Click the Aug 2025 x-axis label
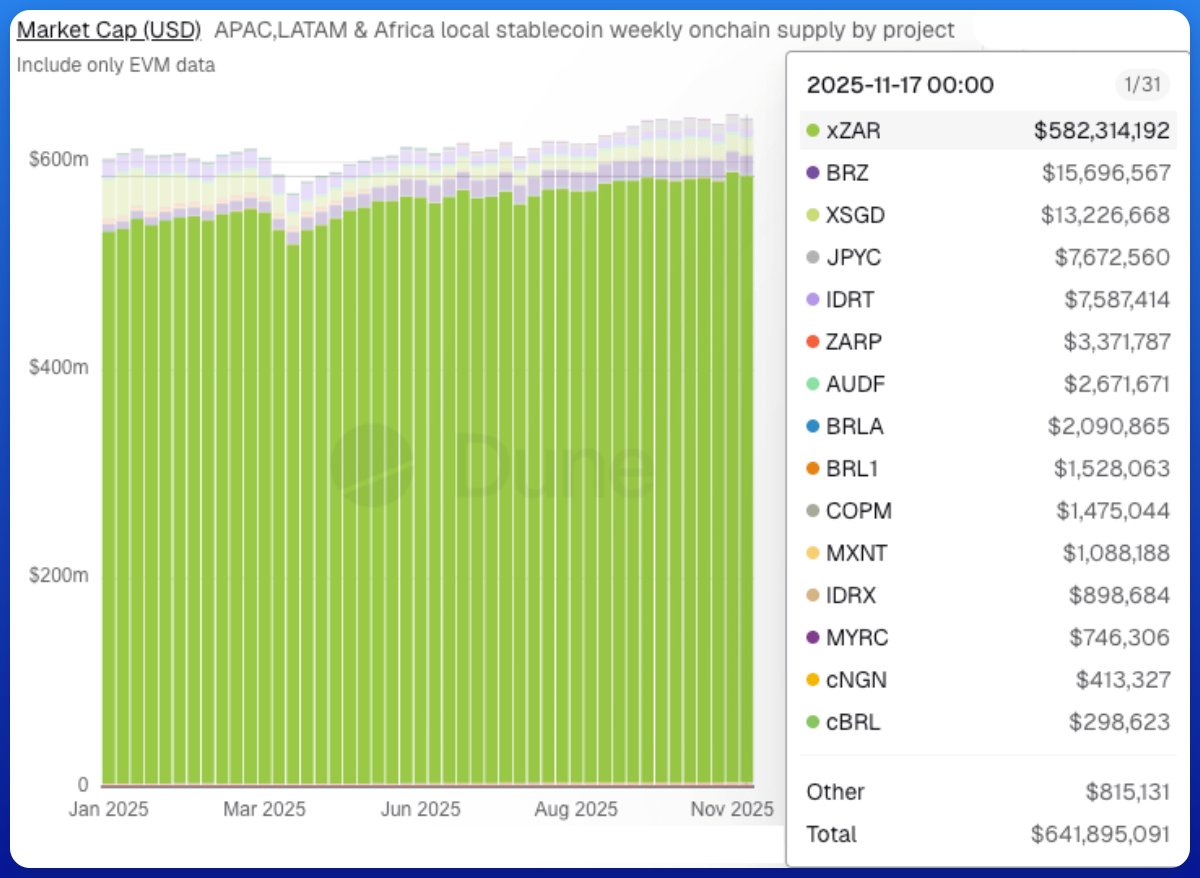 577,809
